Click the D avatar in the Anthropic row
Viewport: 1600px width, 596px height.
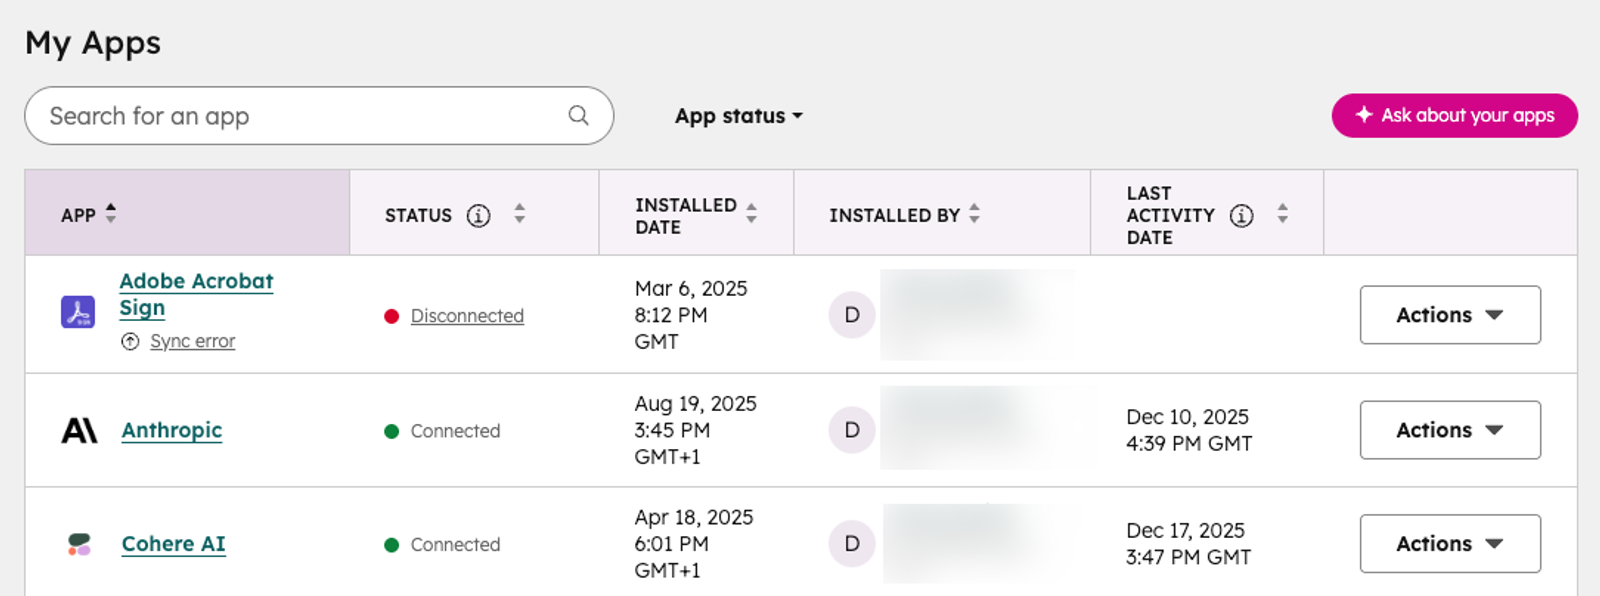pyautogui.click(x=852, y=430)
